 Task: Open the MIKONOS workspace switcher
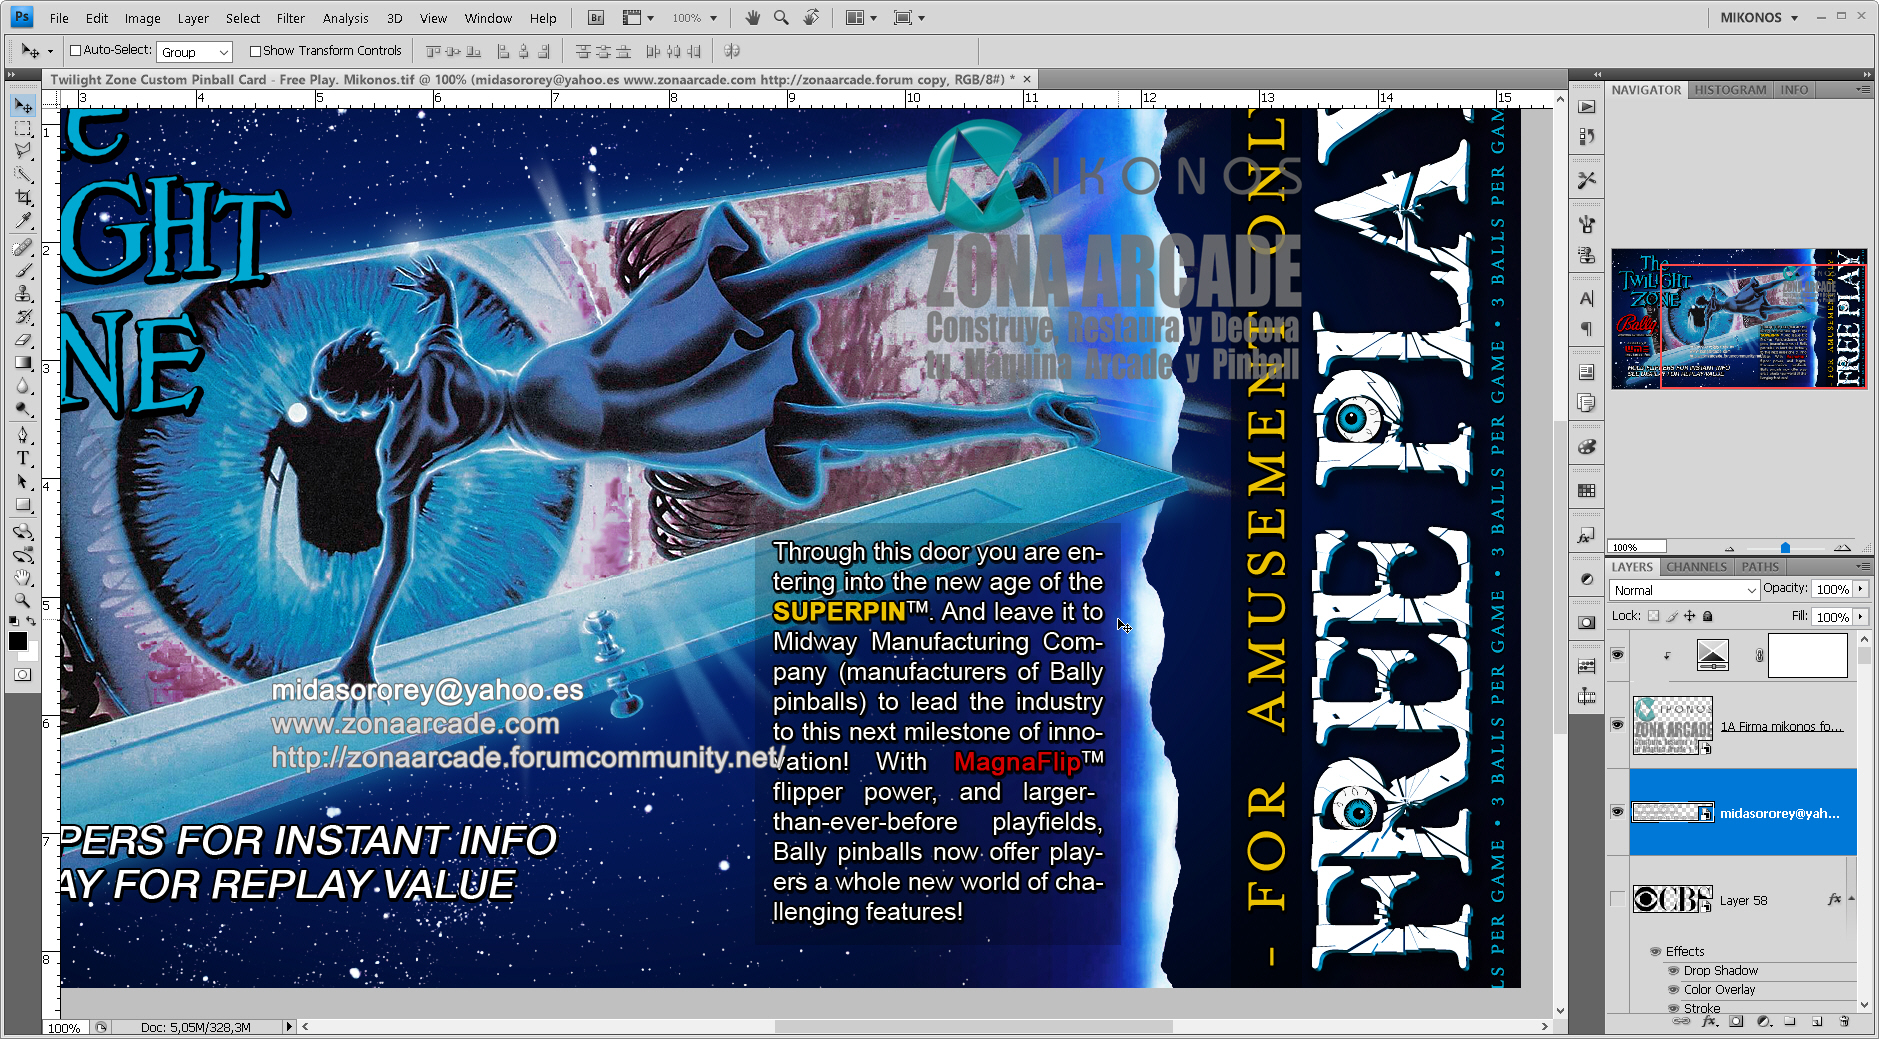tap(1759, 18)
